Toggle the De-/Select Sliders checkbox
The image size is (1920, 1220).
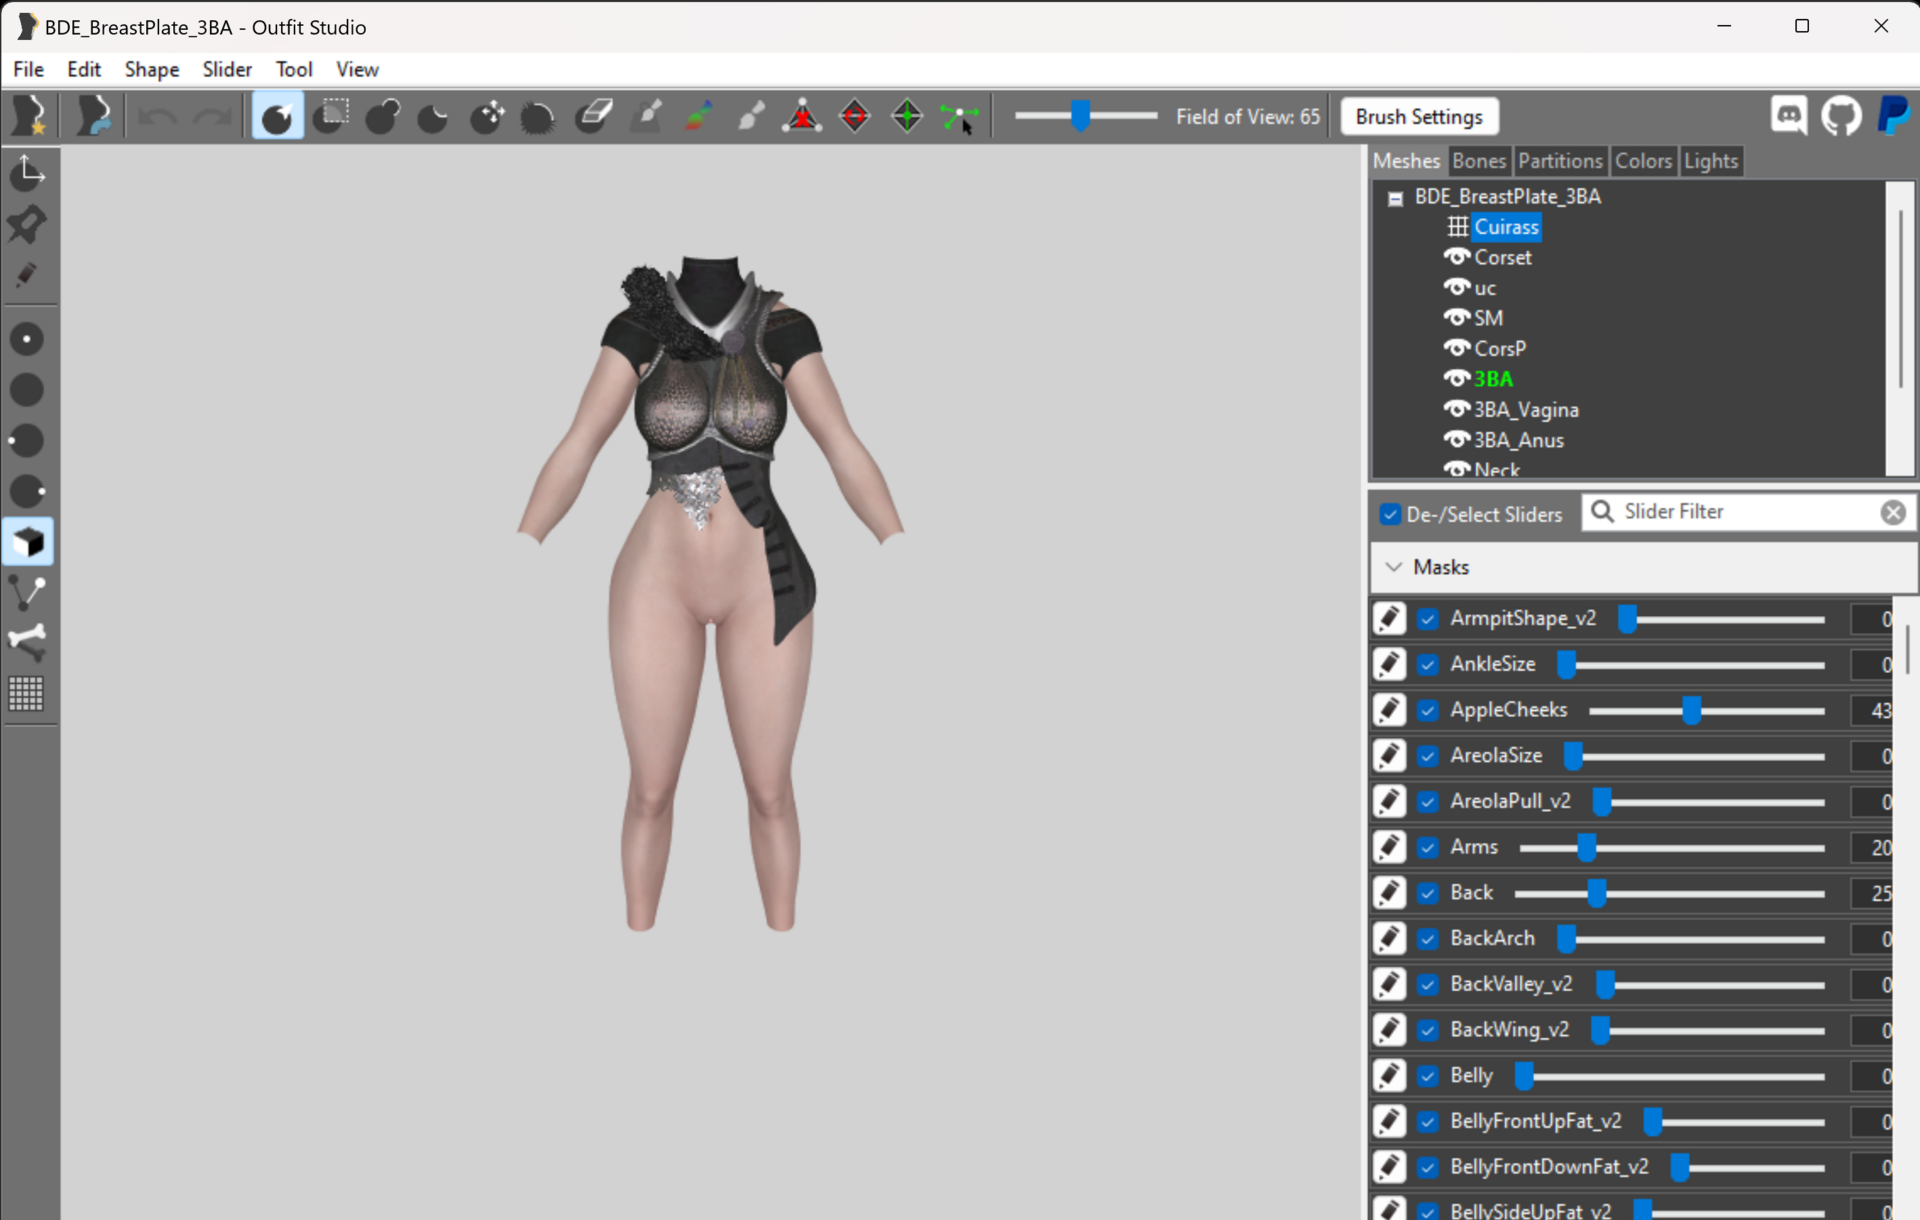tap(1390, 514)
